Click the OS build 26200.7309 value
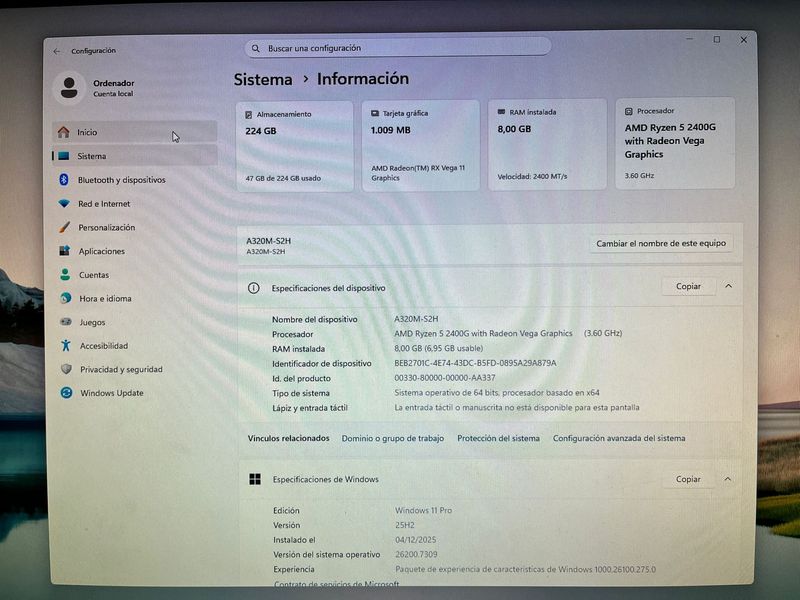The width and height of the screenshot is (800, 600). click(x=416, y=554)
